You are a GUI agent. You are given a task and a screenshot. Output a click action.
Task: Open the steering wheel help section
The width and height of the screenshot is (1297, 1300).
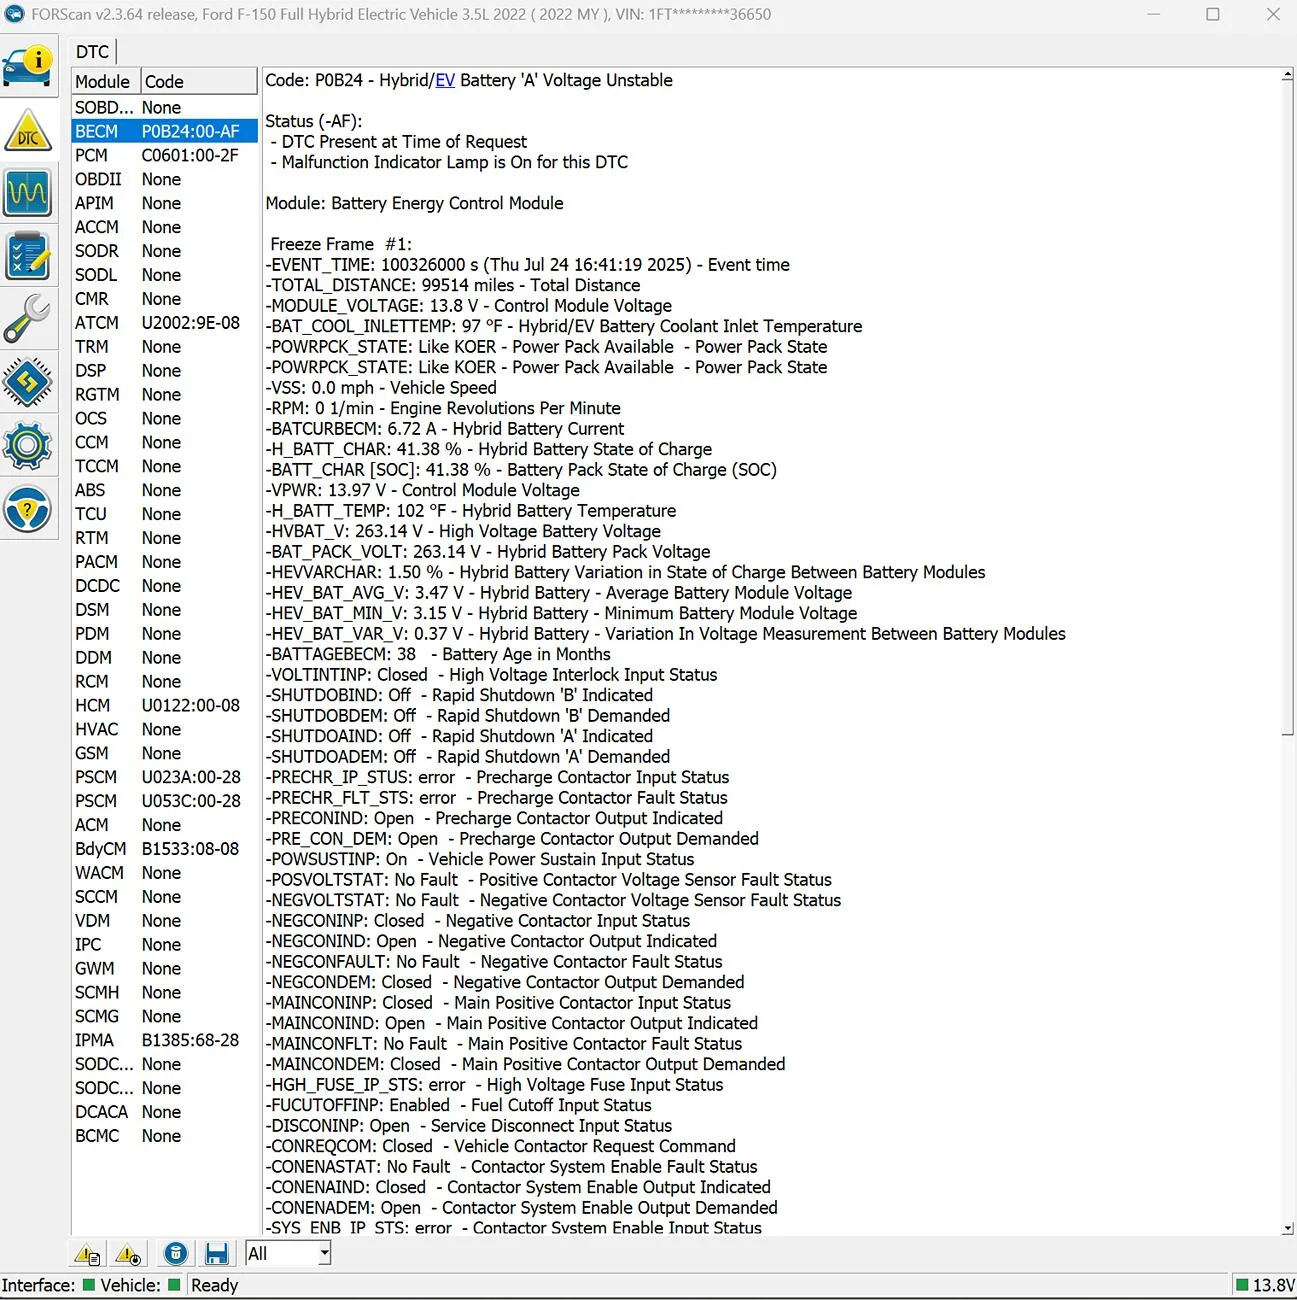pyautogui.click(x=27, y=510)
